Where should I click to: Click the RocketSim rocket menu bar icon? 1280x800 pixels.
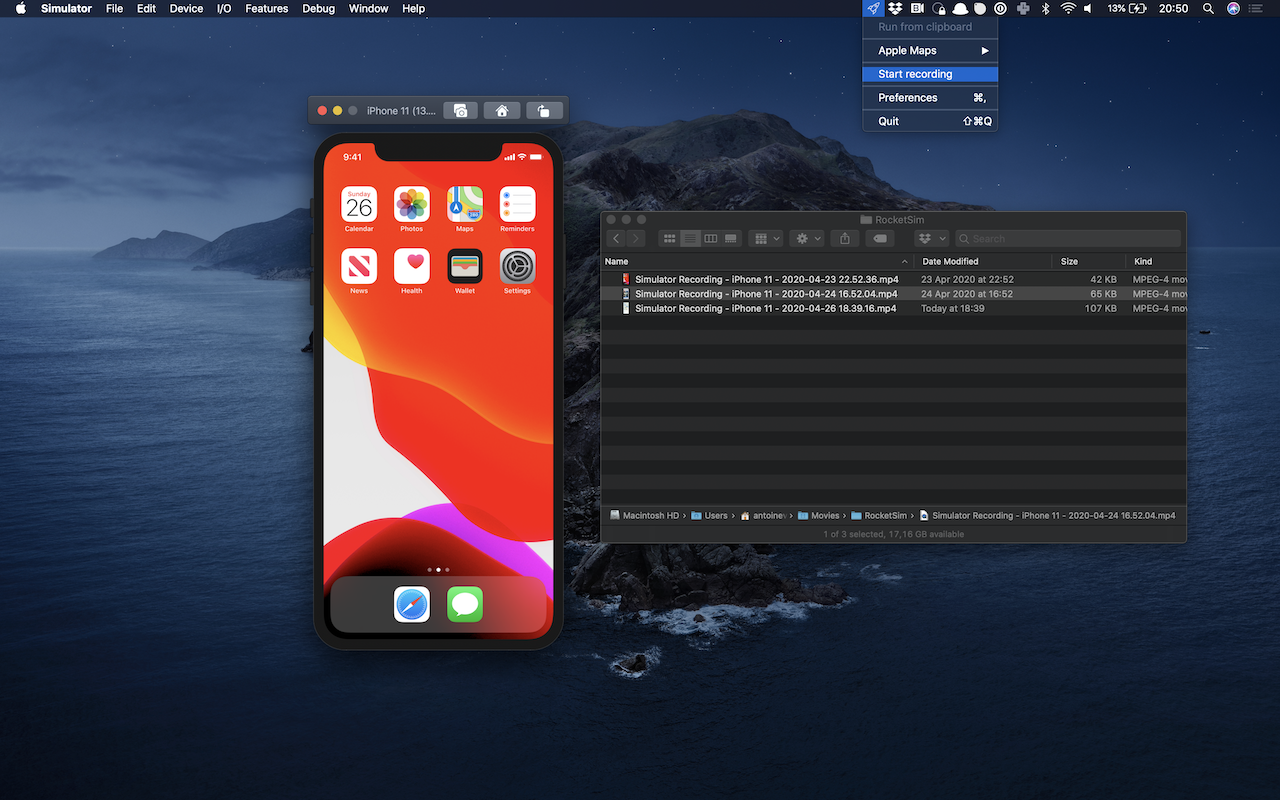pos(873,8)
